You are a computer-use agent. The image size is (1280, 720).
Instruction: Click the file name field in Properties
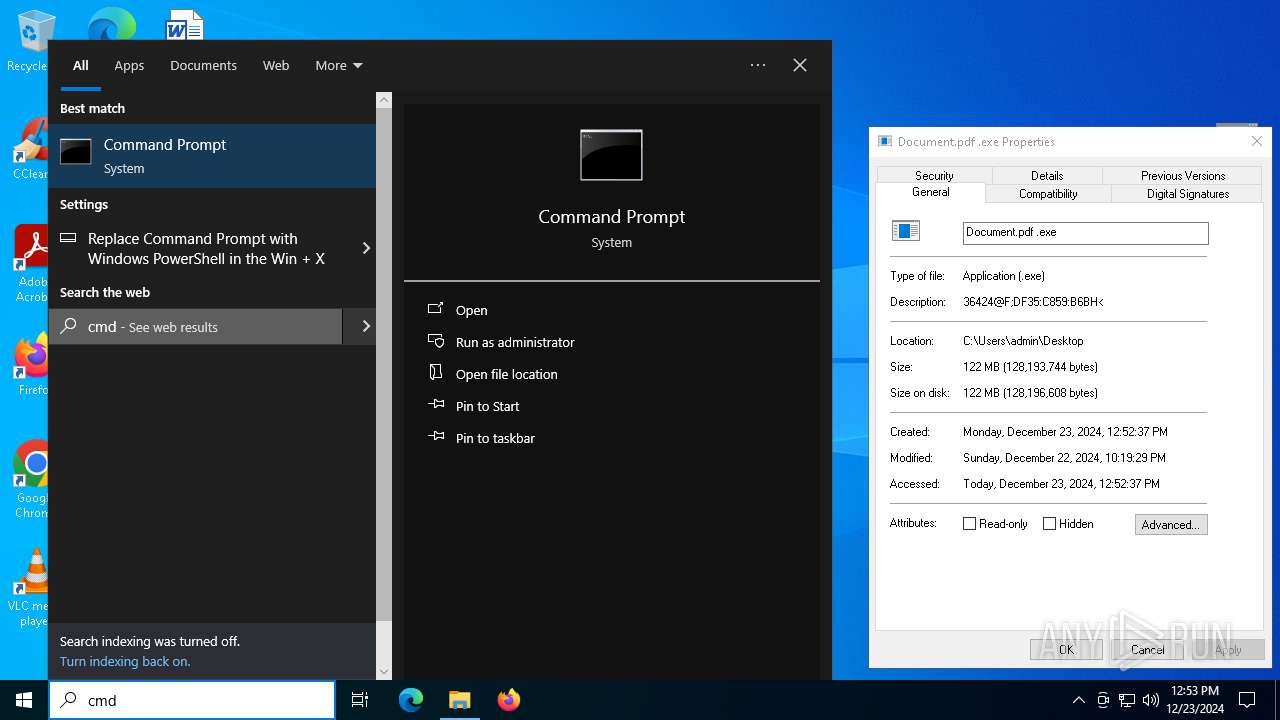point(1085,232)
